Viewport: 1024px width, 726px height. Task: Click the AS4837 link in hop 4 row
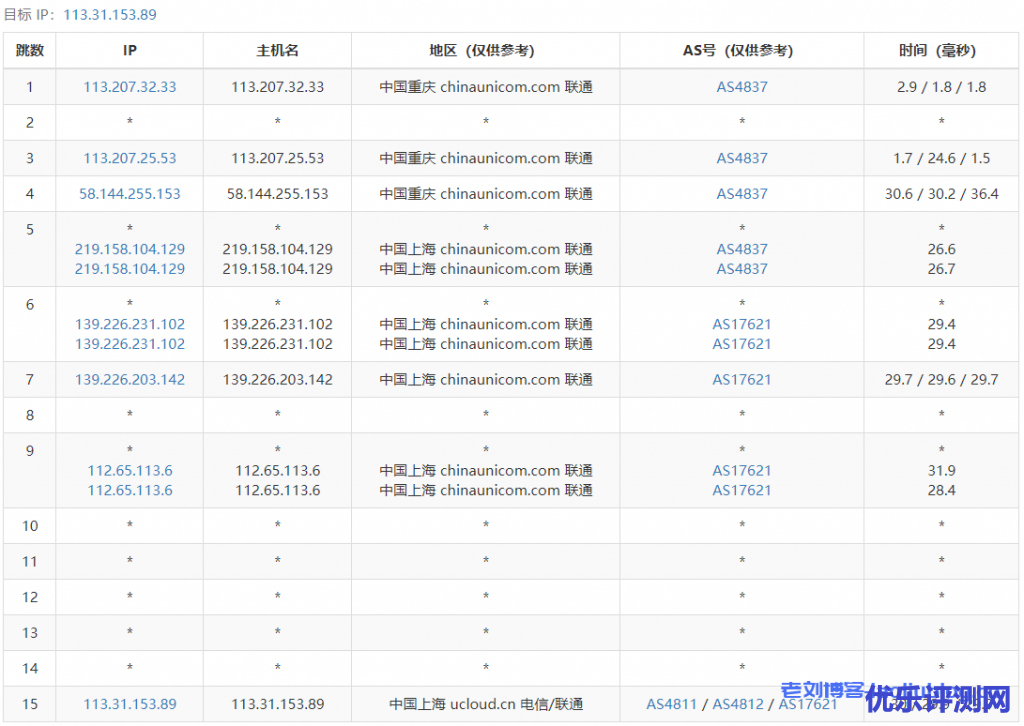pos(742,194)
